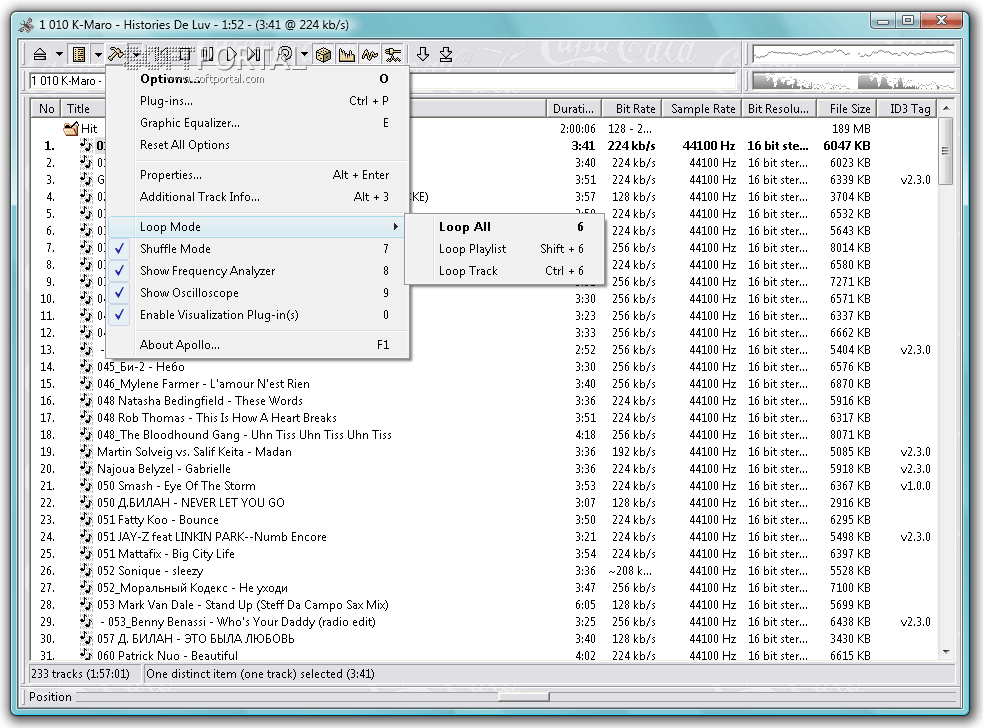Pause playback with the pause icon
This screenshot has width=983, height=728.
click(208, 55)
